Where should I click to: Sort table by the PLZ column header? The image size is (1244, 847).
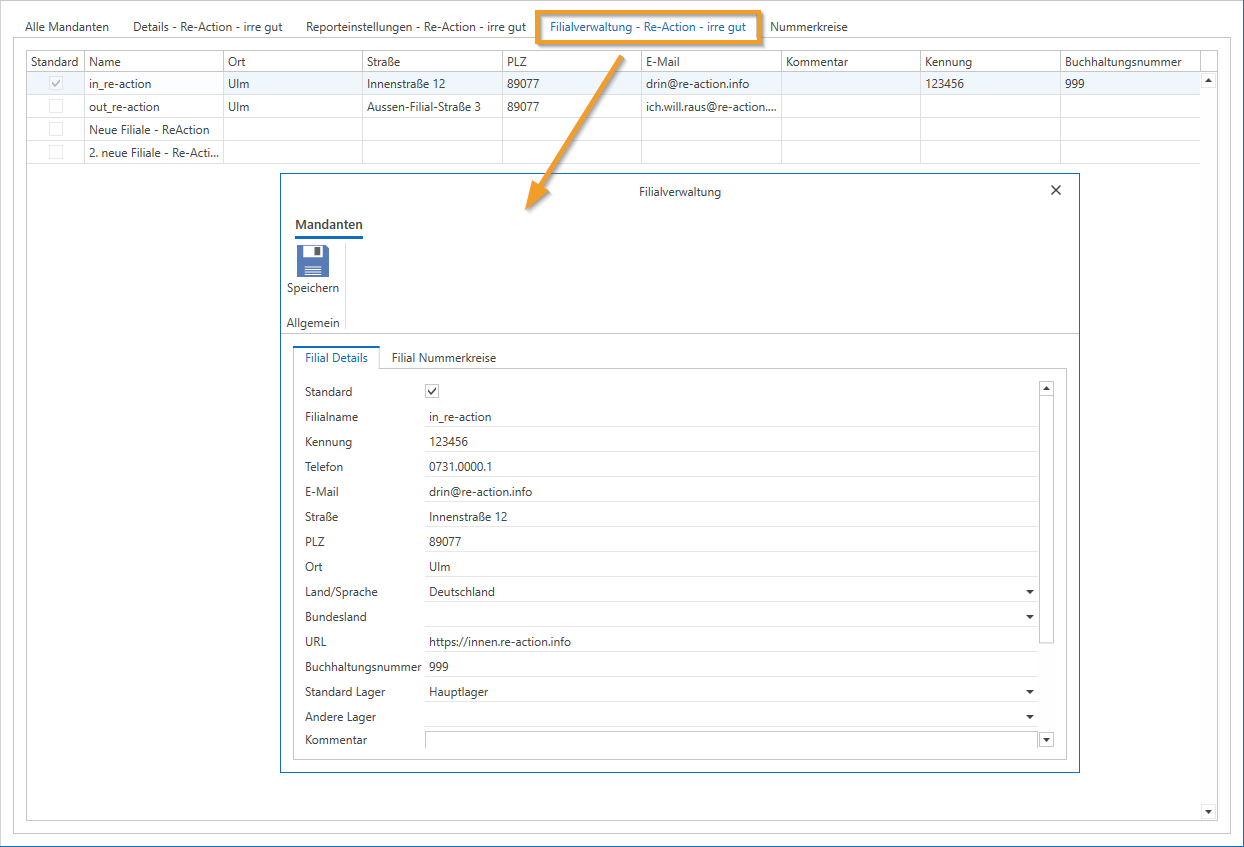(x=571, y=62)
